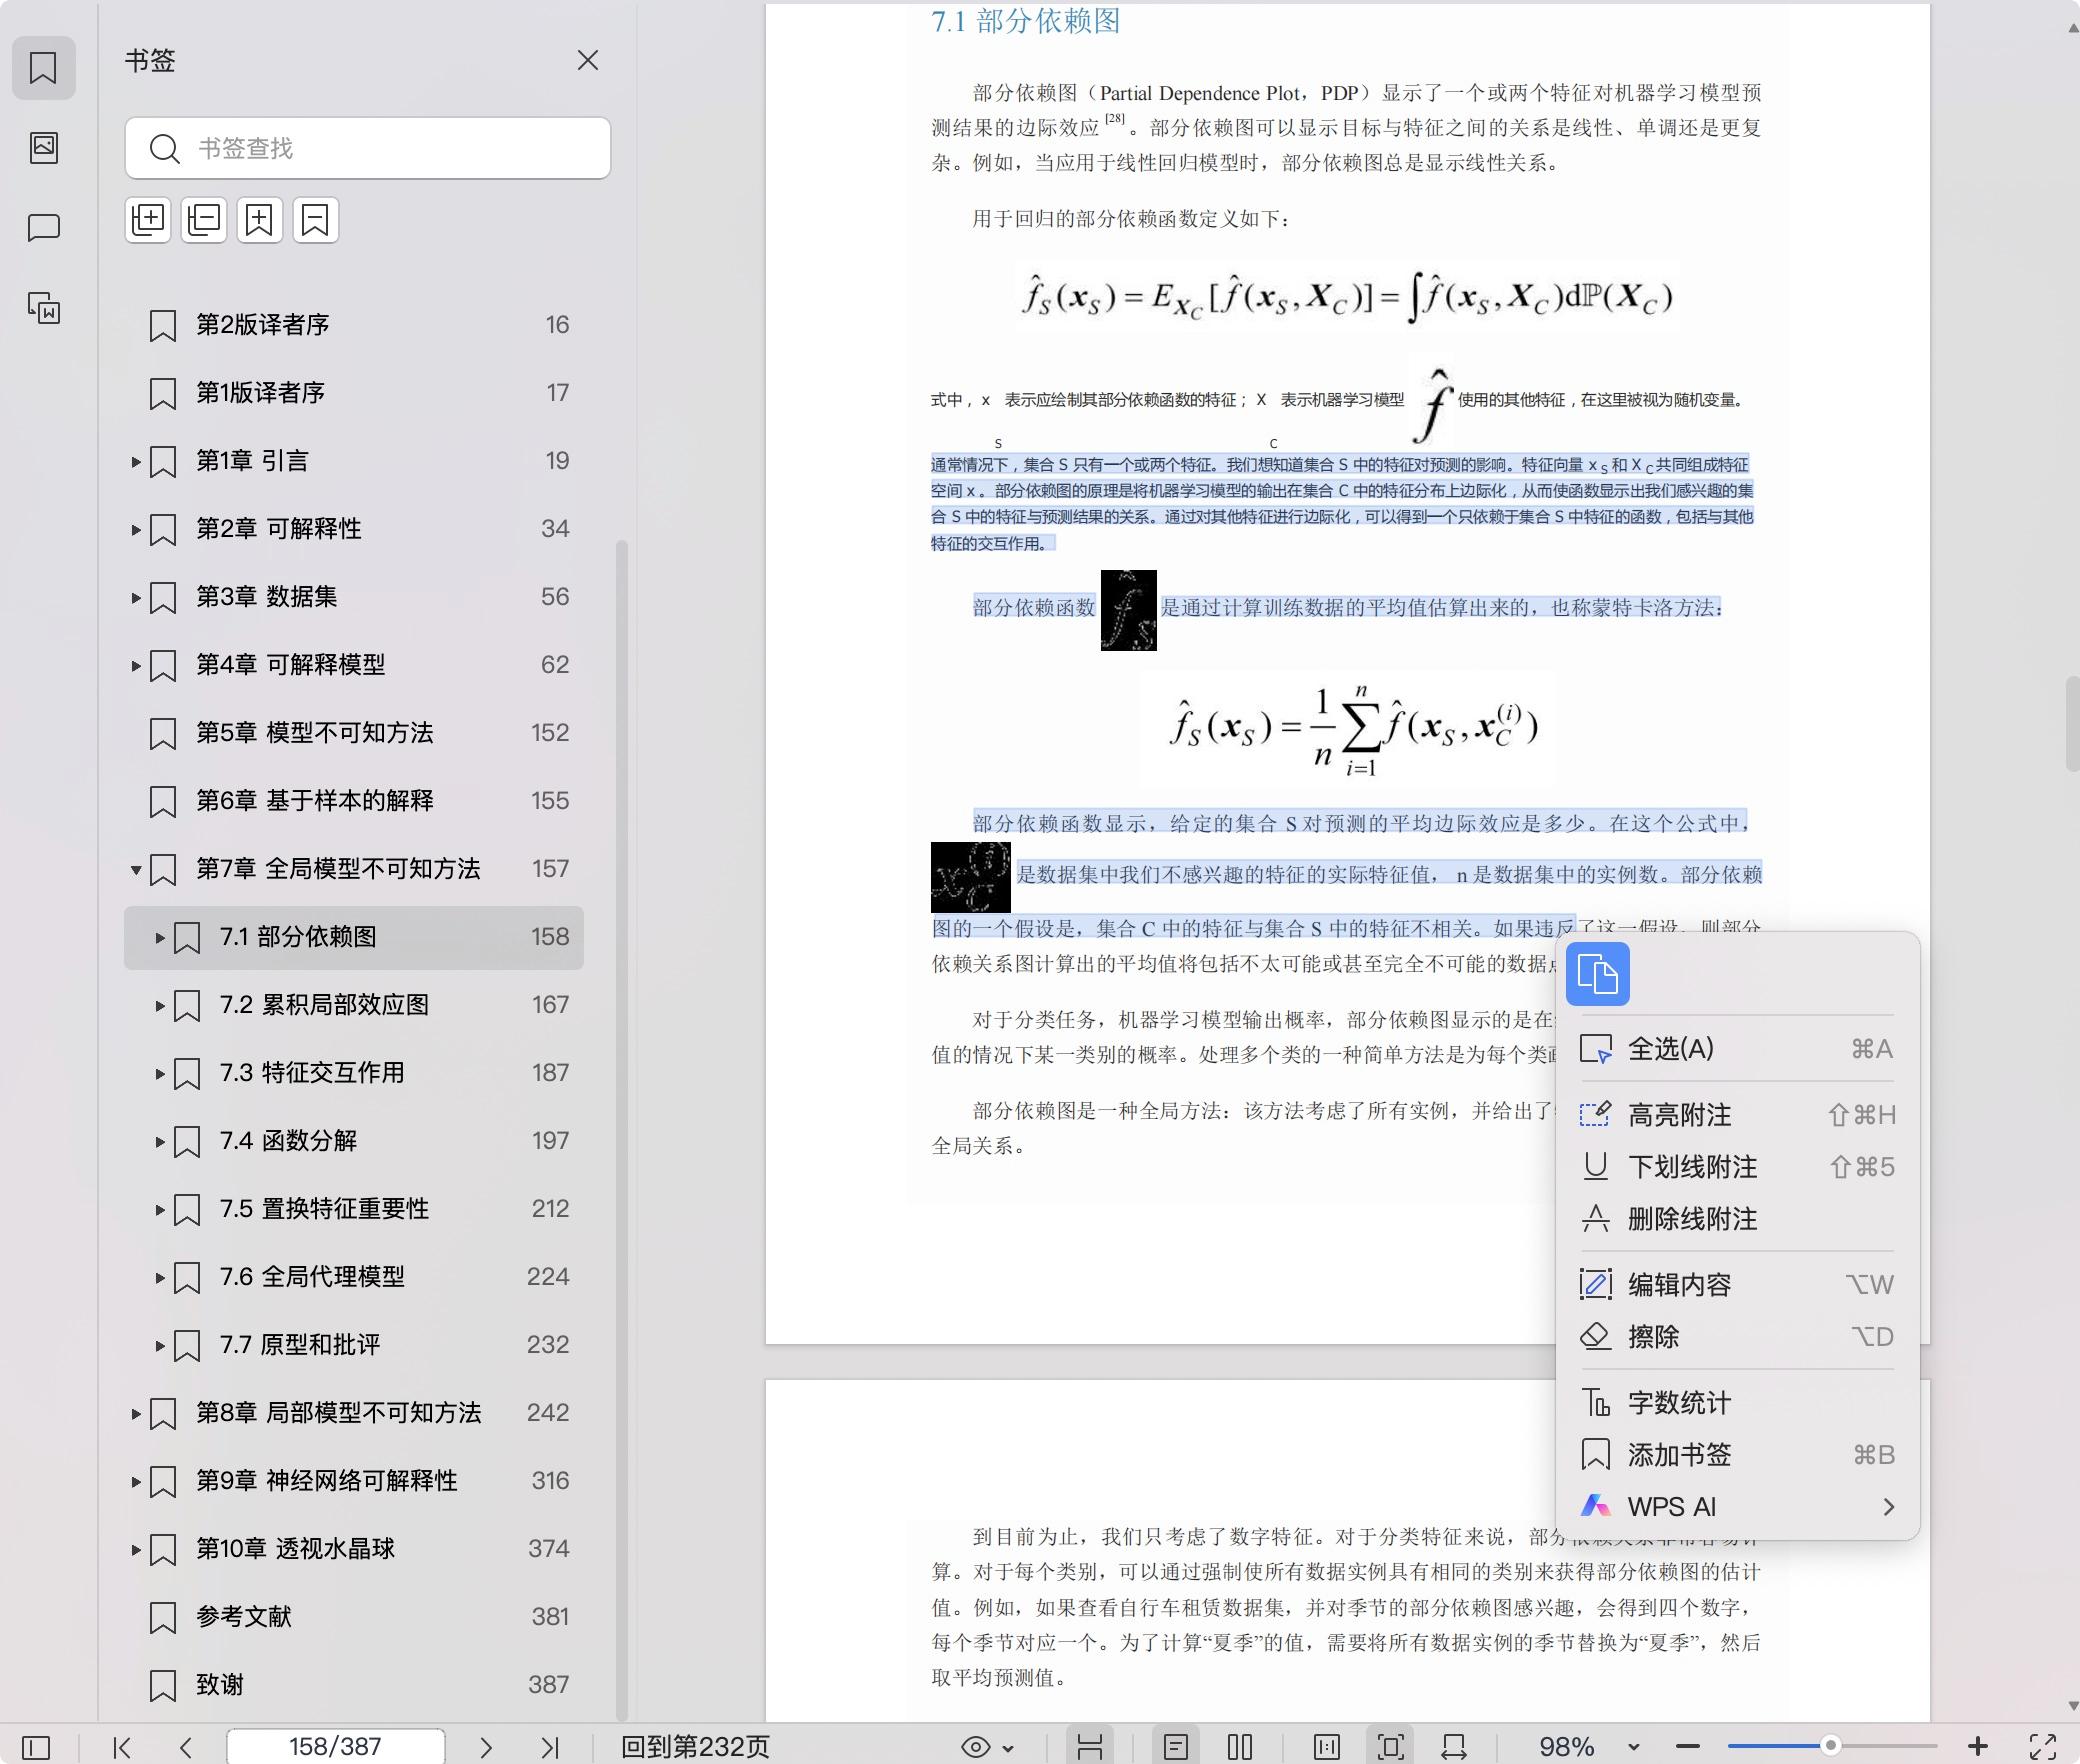Toggle two-page view mode

(1240, 1746)
